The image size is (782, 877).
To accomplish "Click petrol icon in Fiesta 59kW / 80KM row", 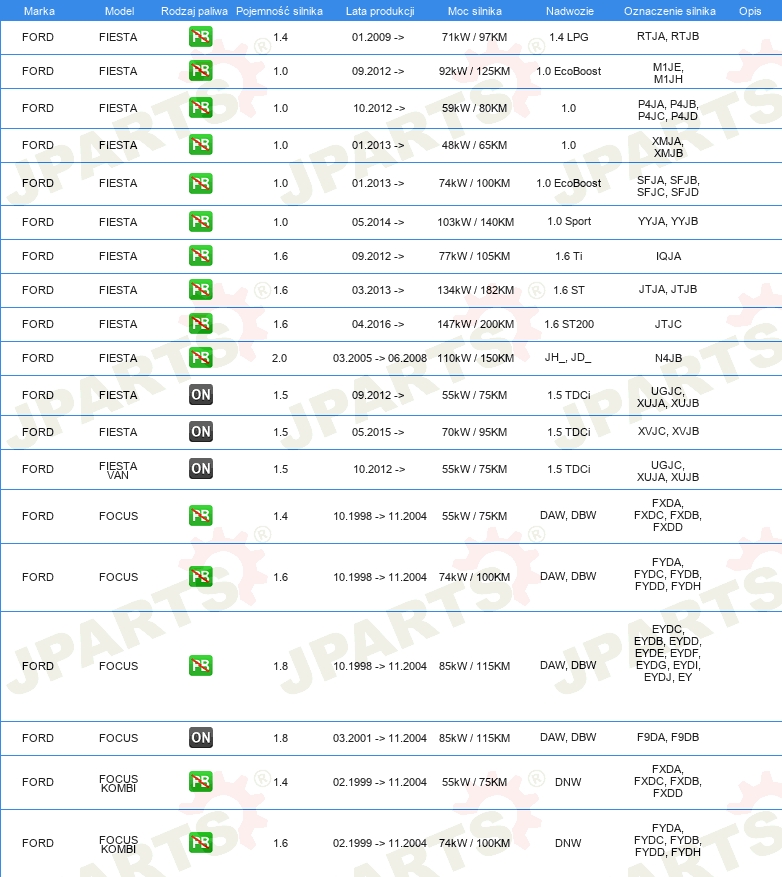I will (201, 107).
